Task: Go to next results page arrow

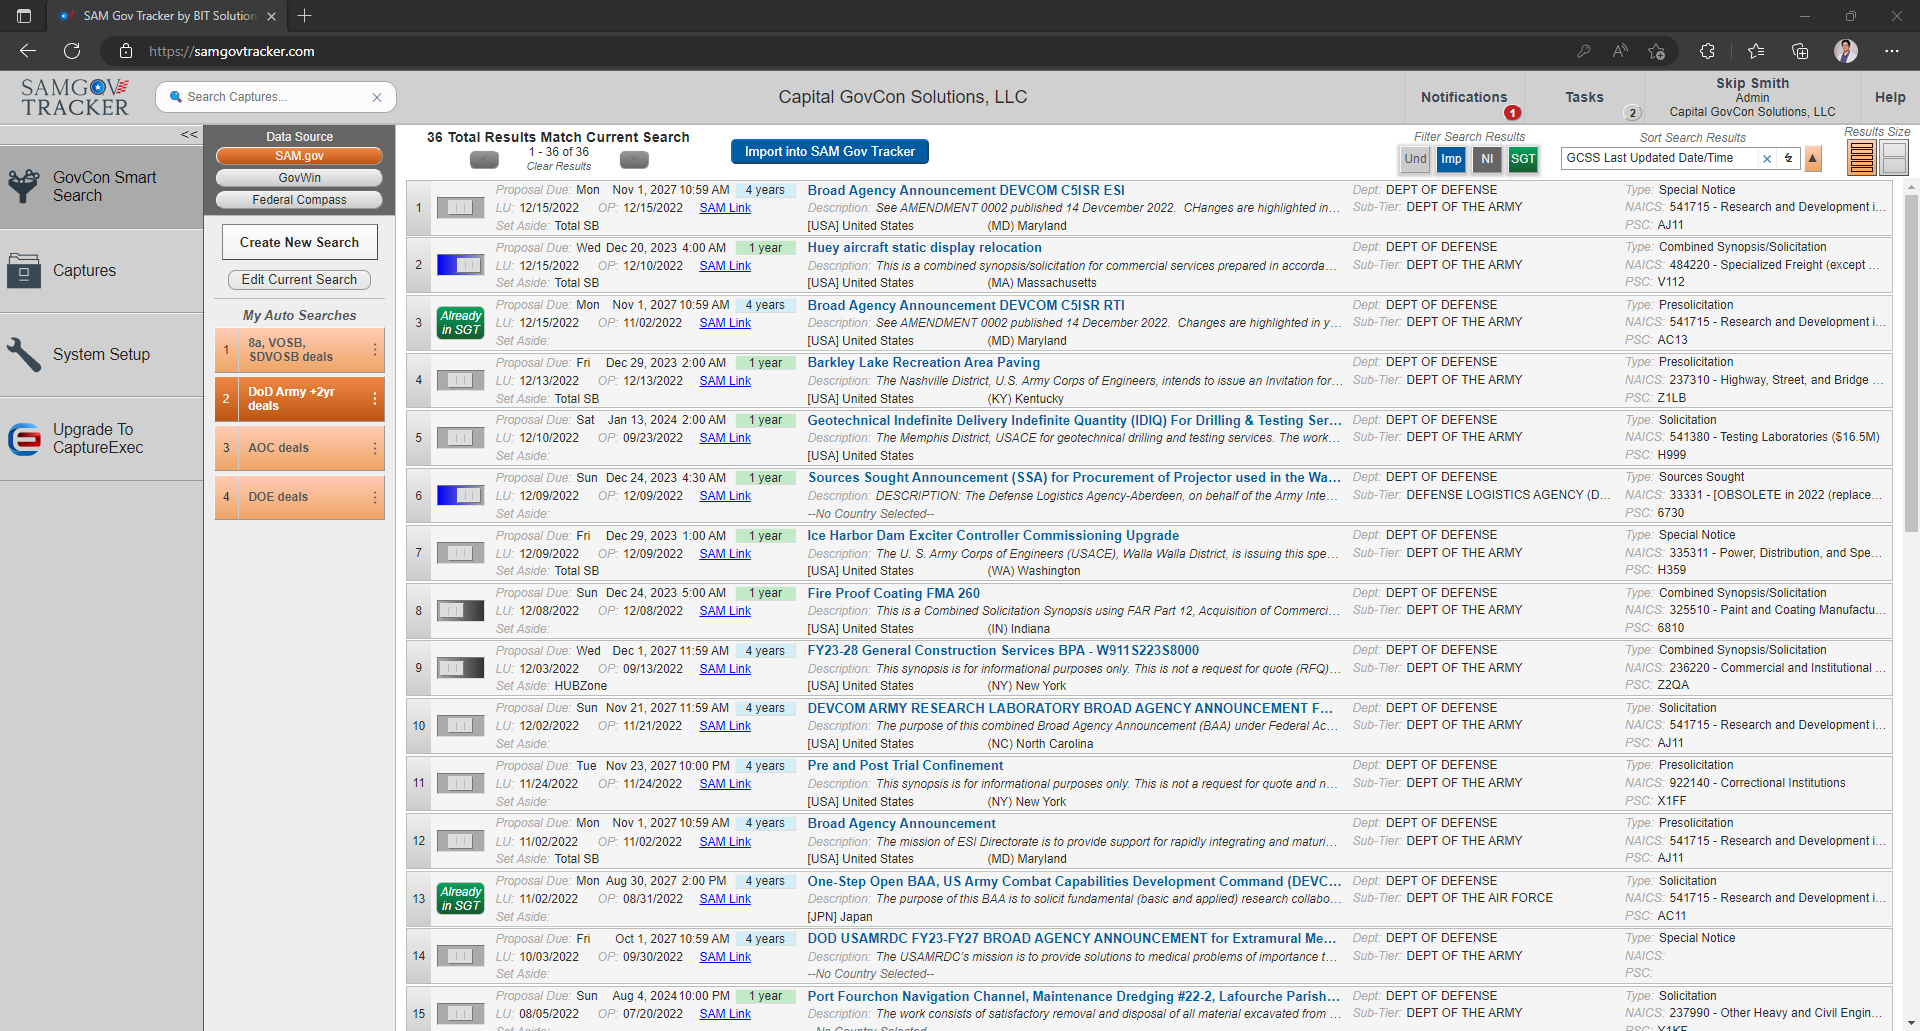Action: point(634,159)
